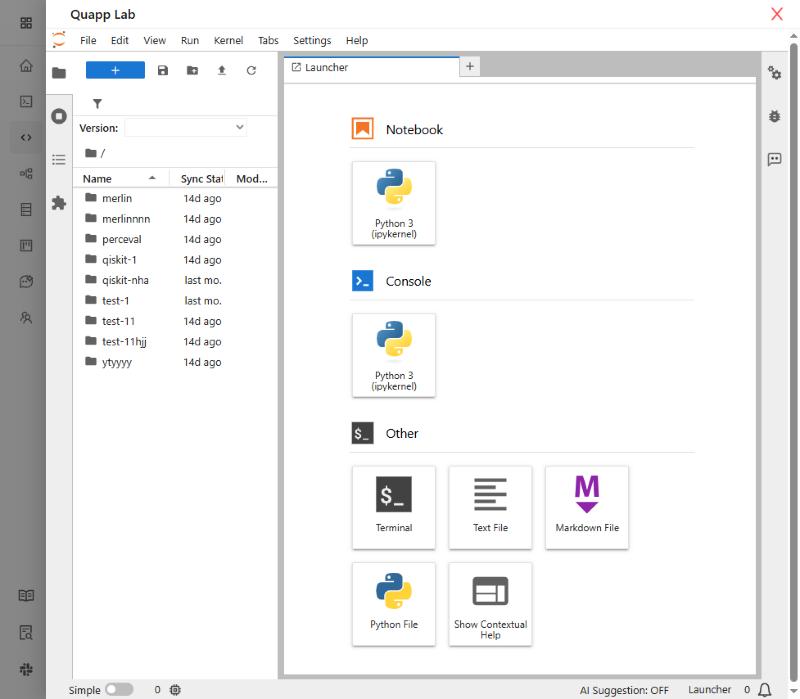Open the book documentation icon in left rail

point(26,595)
